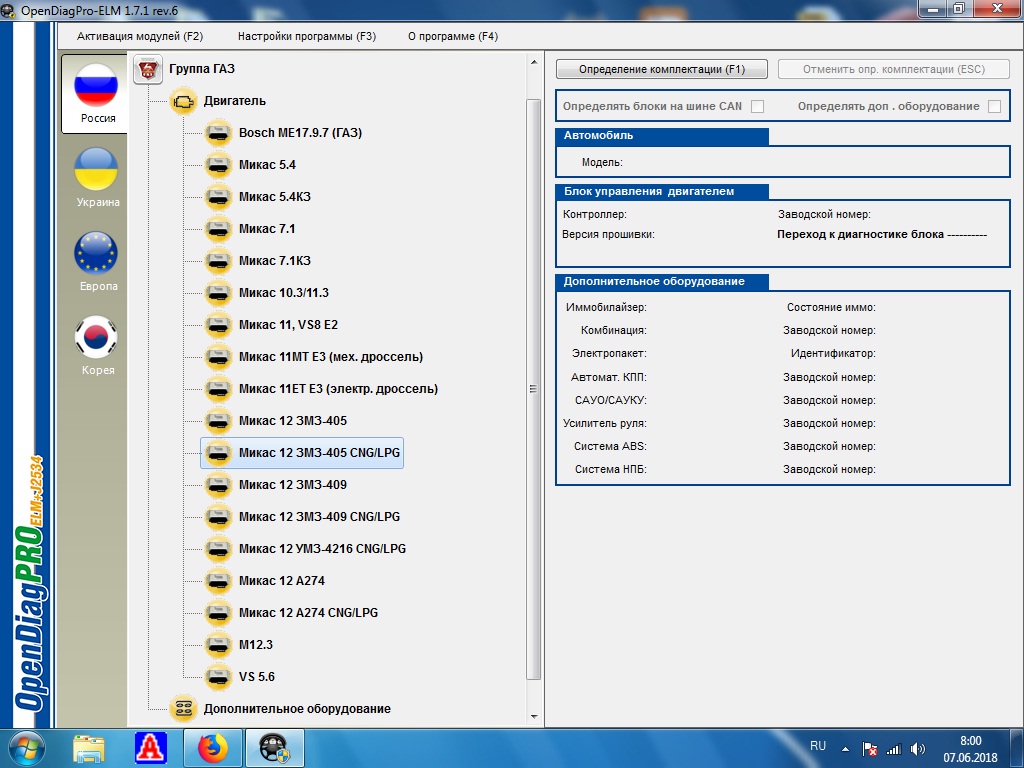Select Микас 7.1 tree item
This screenshot has width=1024, height=768.
pyautogui.click(x=267, y=229)
